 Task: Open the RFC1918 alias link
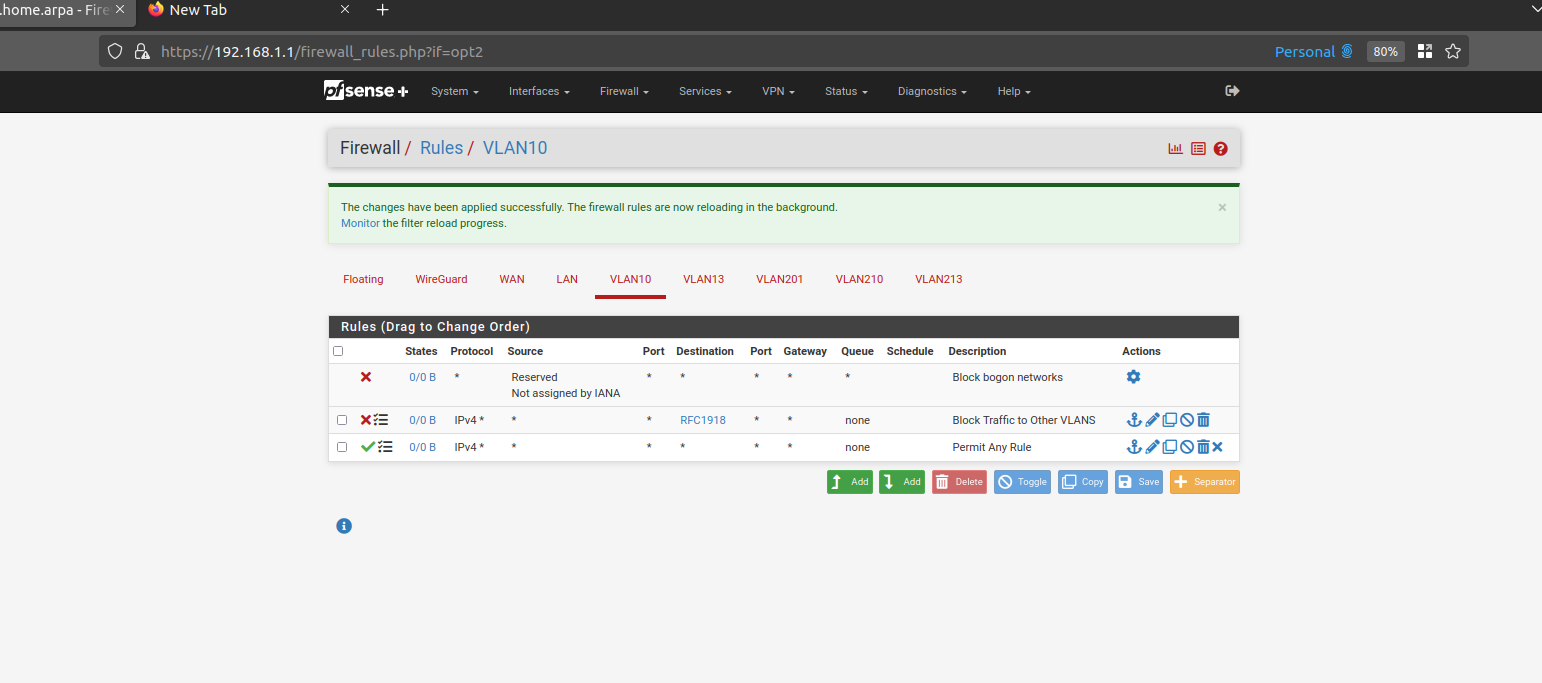[x=703, y=420]
